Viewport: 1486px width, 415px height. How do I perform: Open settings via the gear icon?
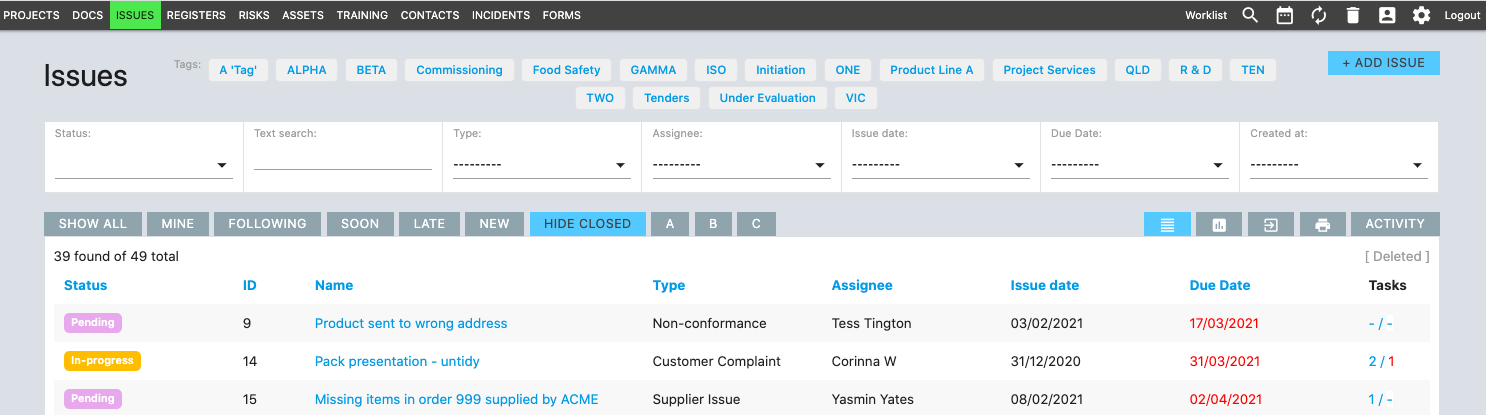pos(1421,15)
